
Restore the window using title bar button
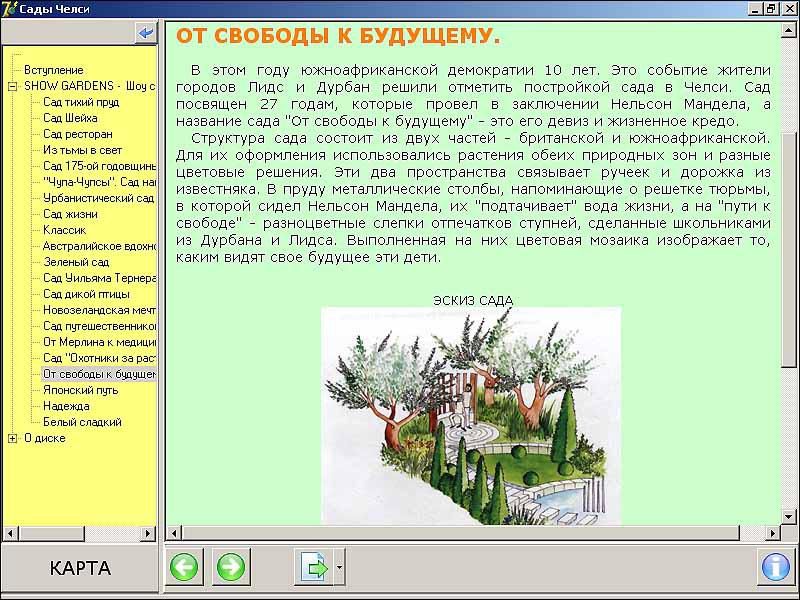pyautogui.click(x=771, y=8)
